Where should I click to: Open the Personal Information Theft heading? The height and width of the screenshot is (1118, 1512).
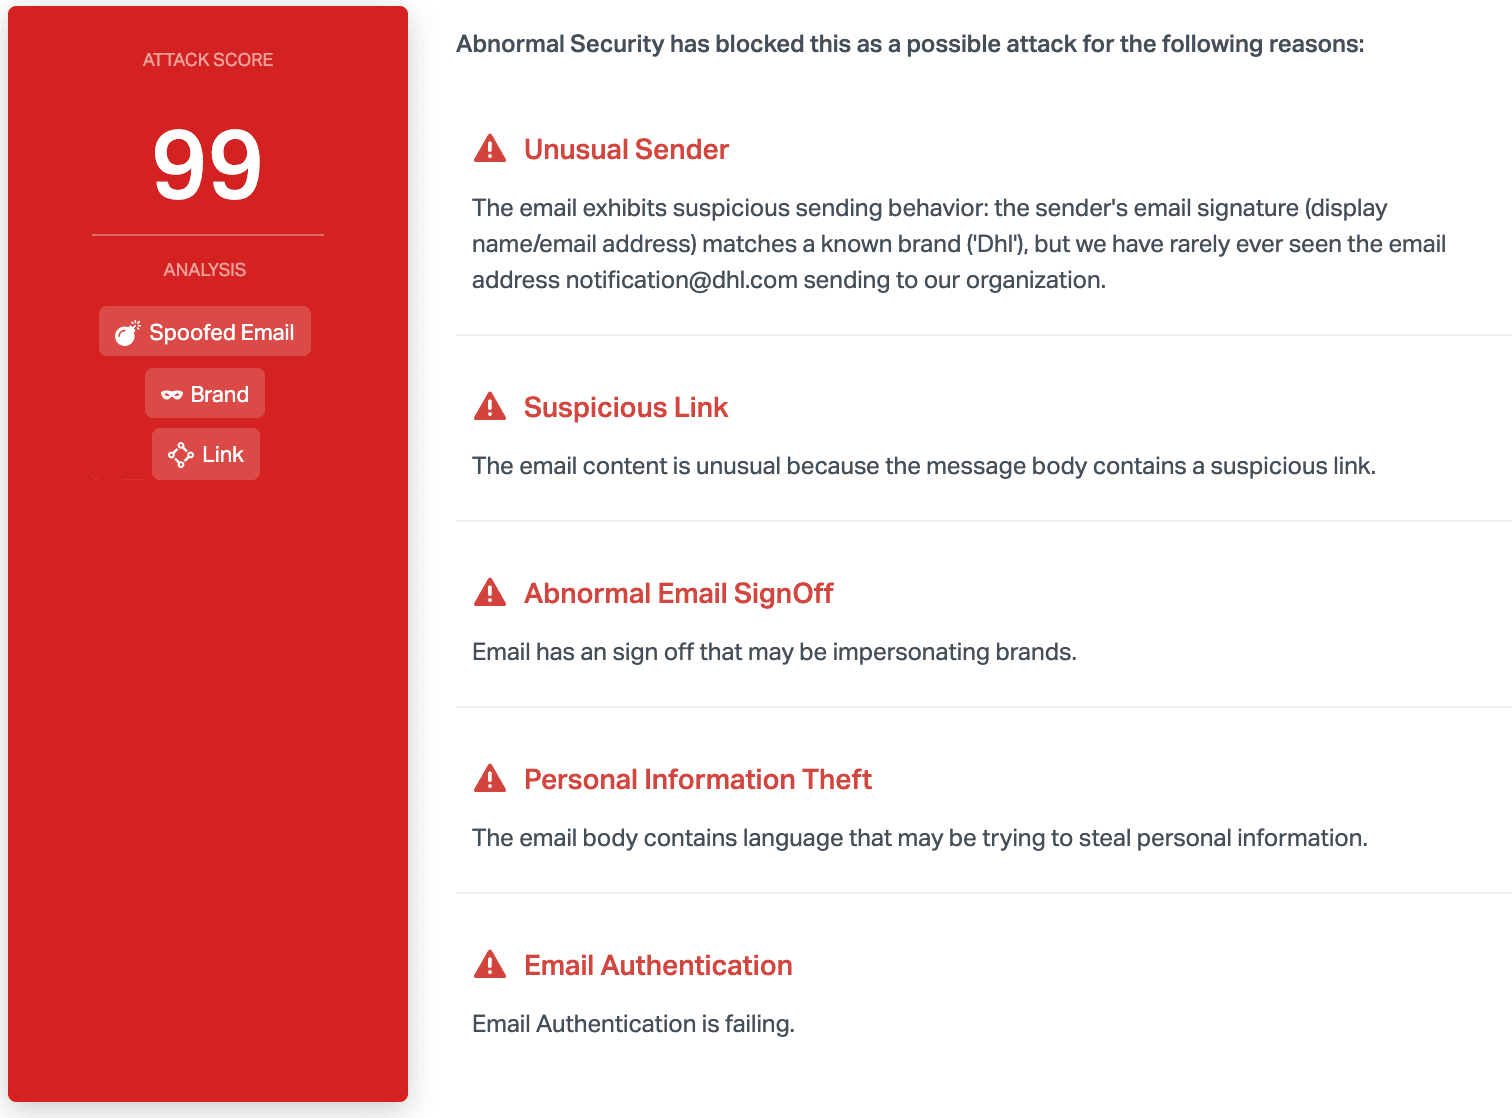click(698, 779)
